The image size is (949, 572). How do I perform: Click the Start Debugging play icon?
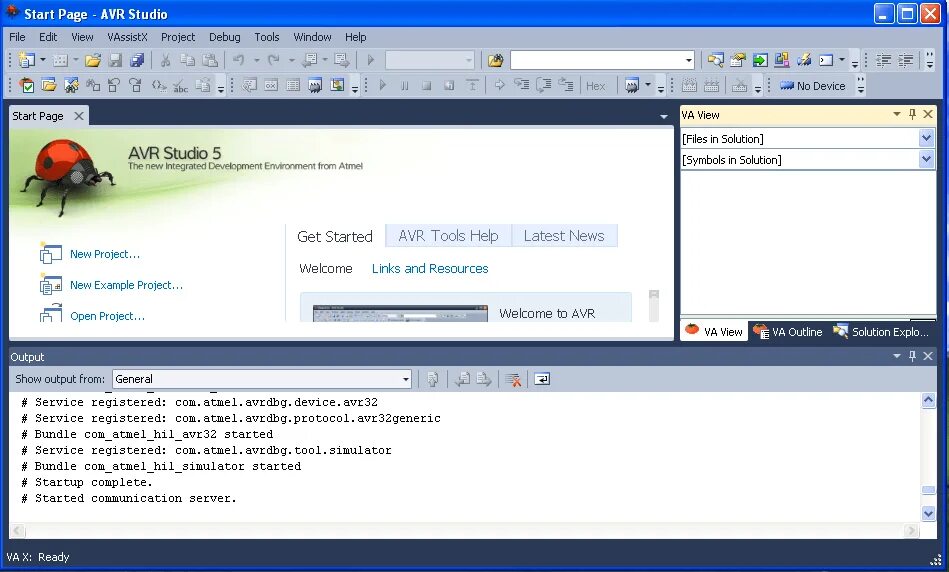[x=370, y=60]
